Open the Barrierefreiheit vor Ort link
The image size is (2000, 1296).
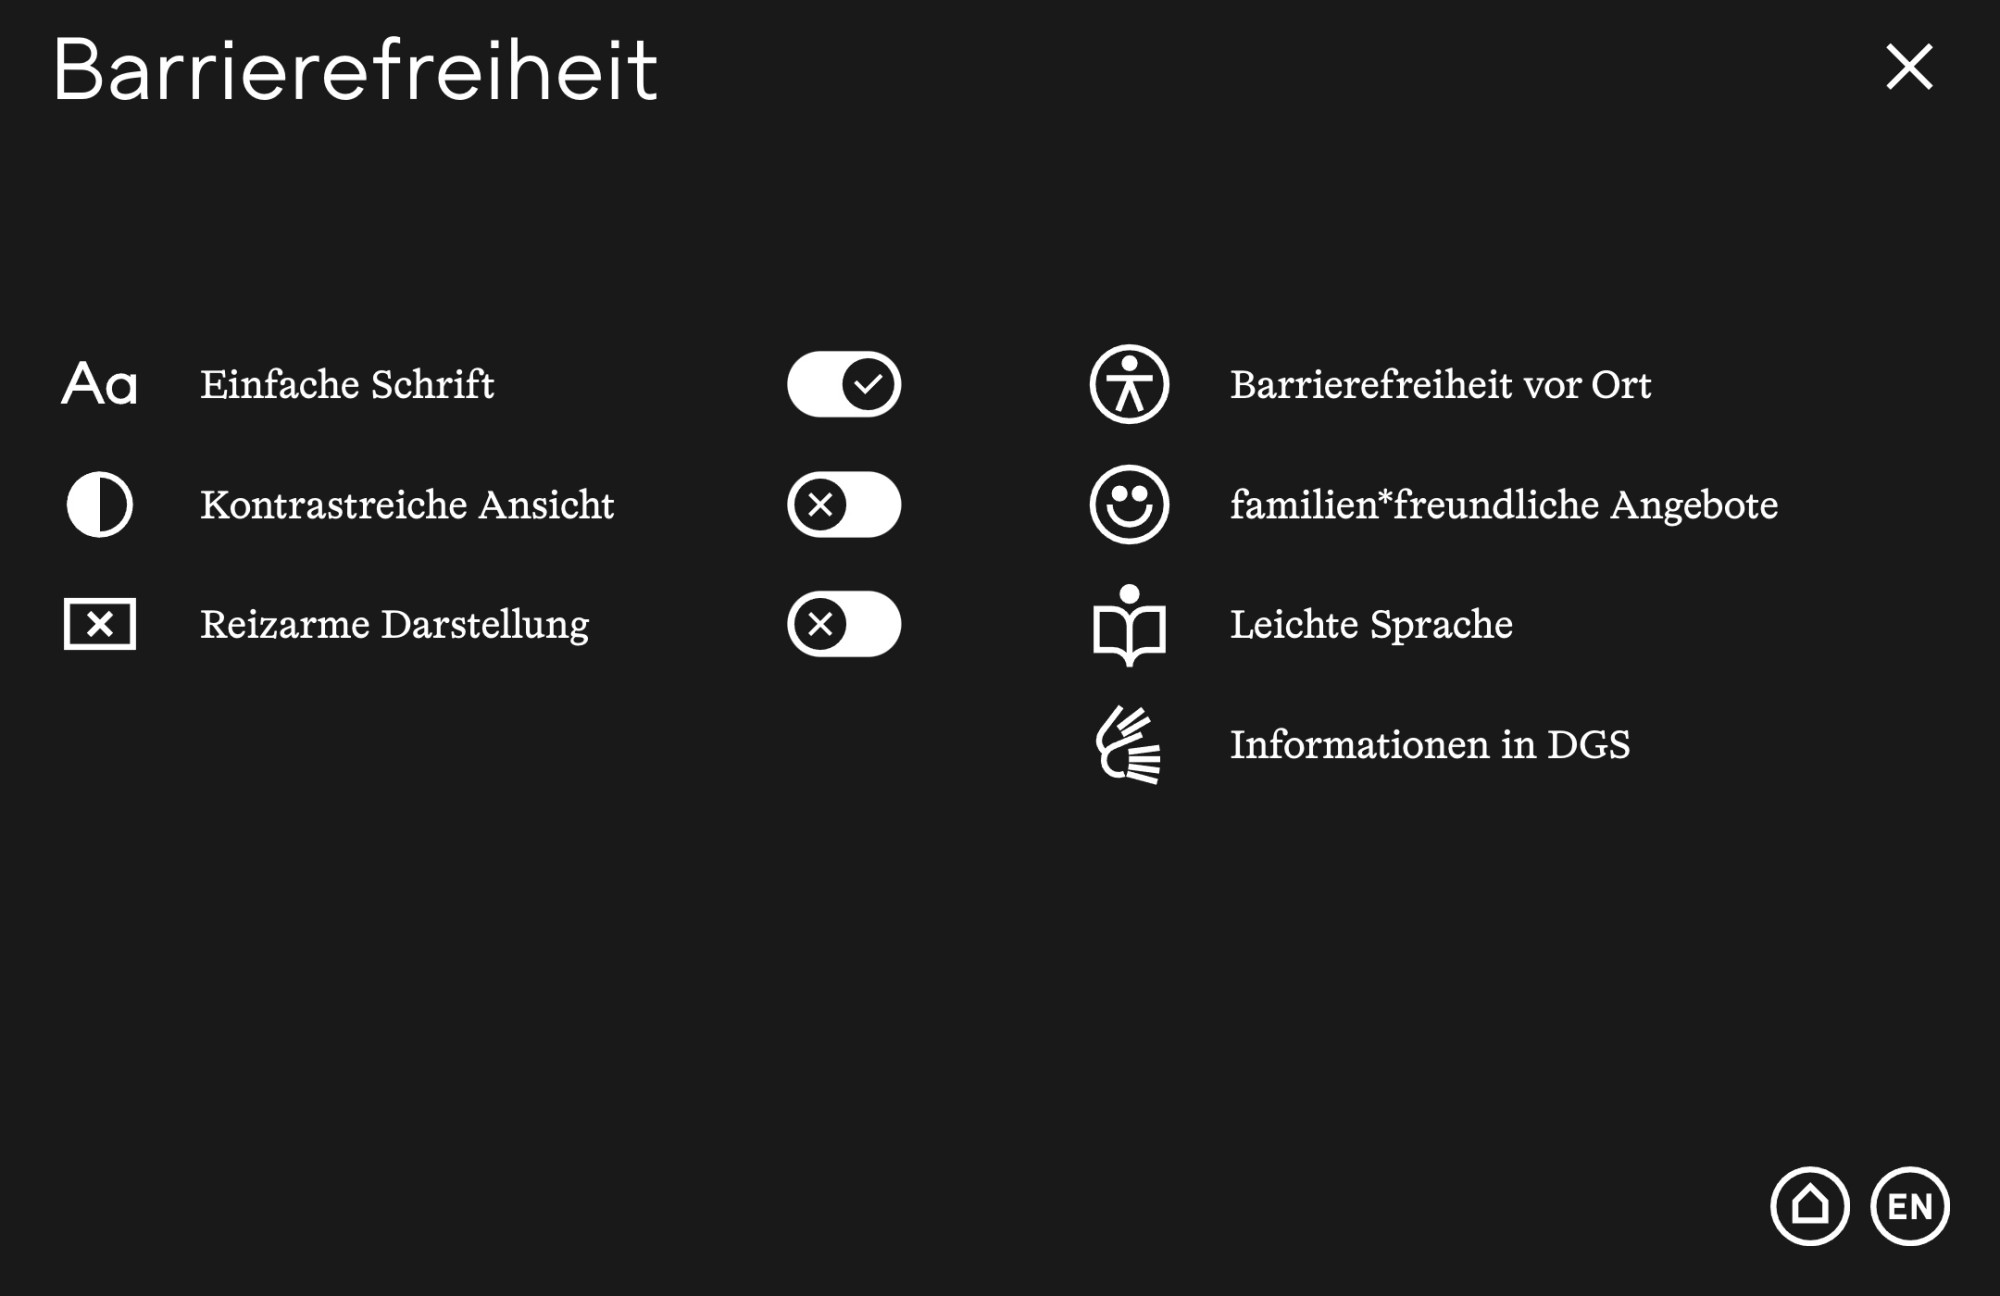click(x=1440, y=385)
